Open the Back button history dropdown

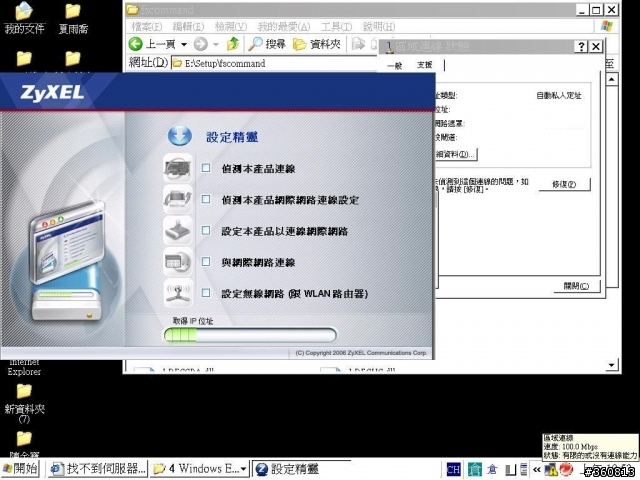click(x=184, y=44)
